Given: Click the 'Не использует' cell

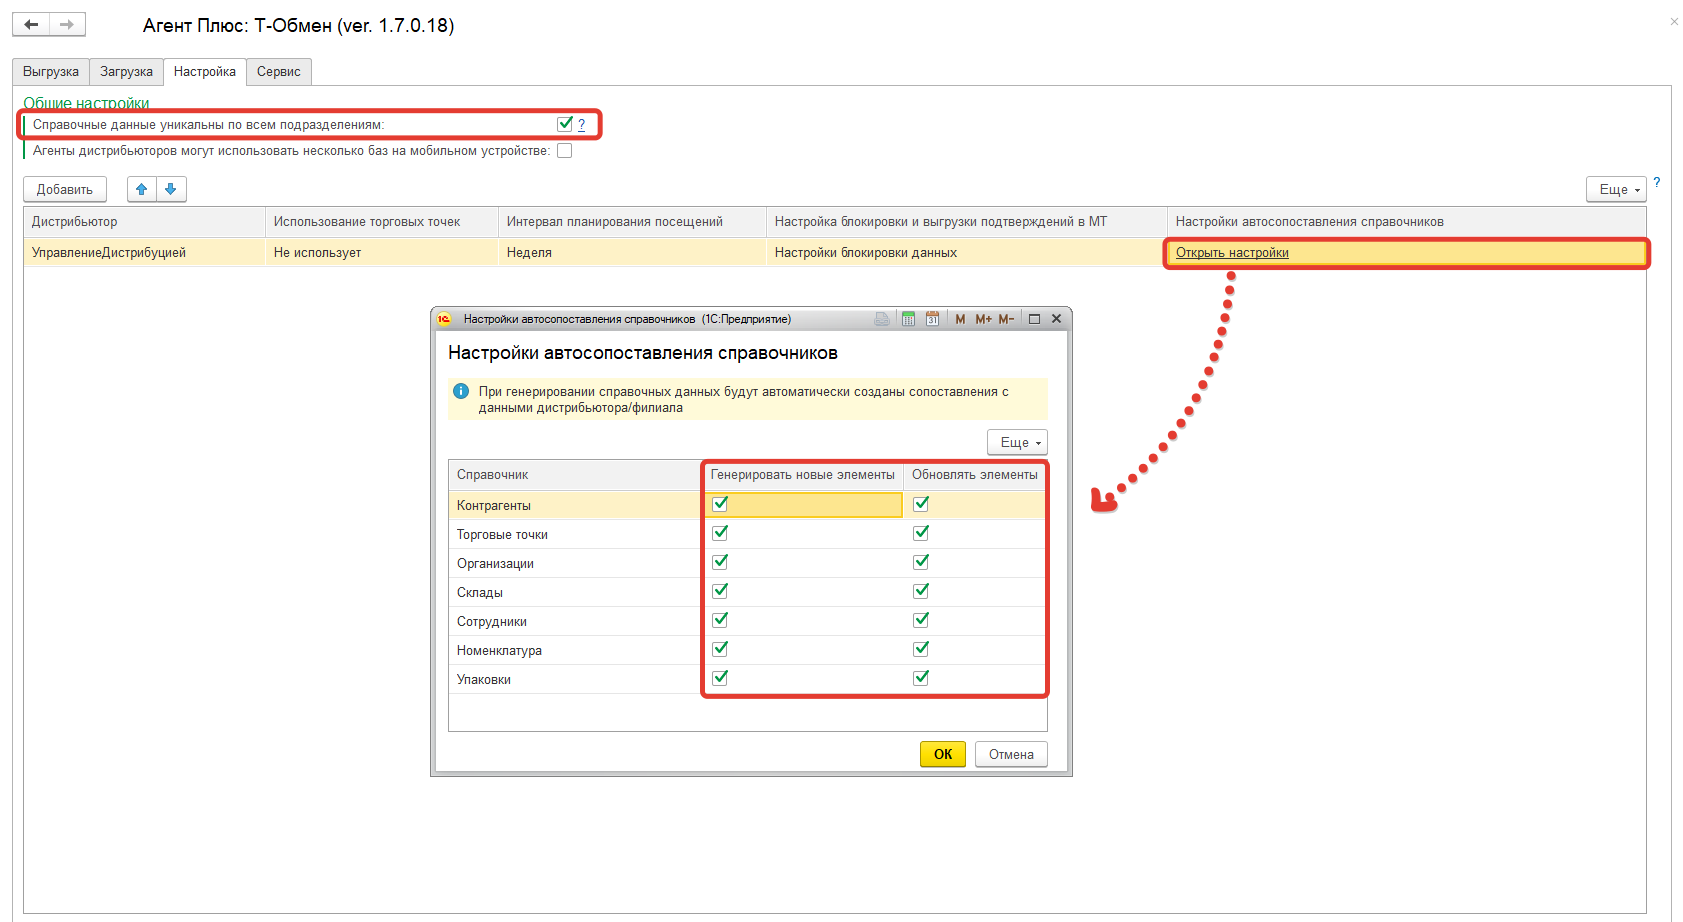Looking at the screenshot, I should click(382, 253).
